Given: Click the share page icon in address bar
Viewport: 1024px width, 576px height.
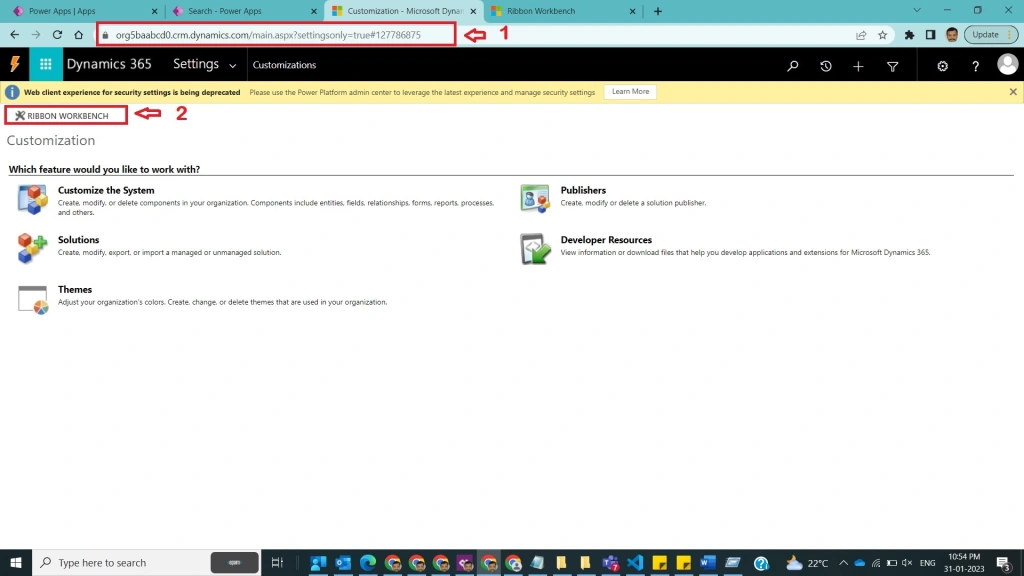Looking at the screenshot, I should tap(861, 35).
